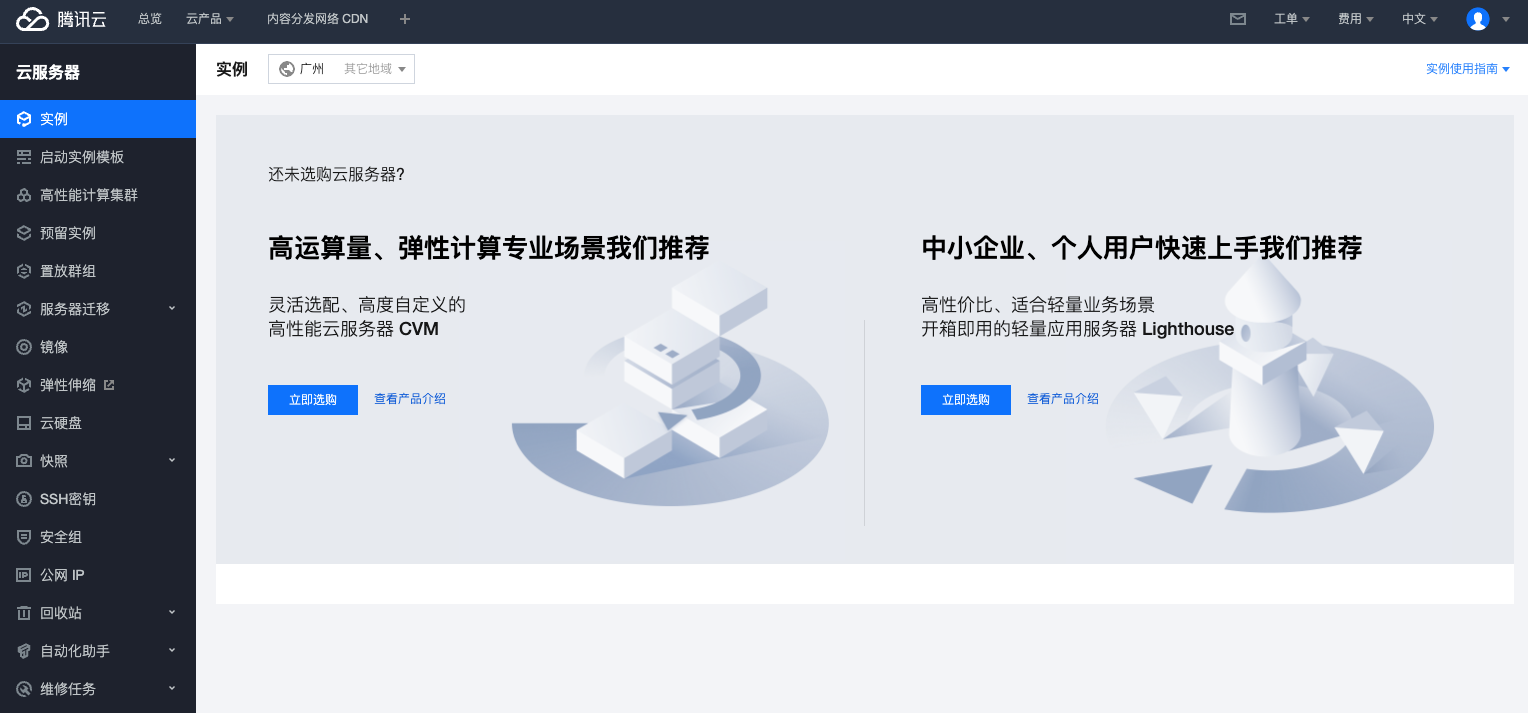Click the 安全组 shield icon
The width and height of the screenshot is (1528, 713).
tap(24, 537)
